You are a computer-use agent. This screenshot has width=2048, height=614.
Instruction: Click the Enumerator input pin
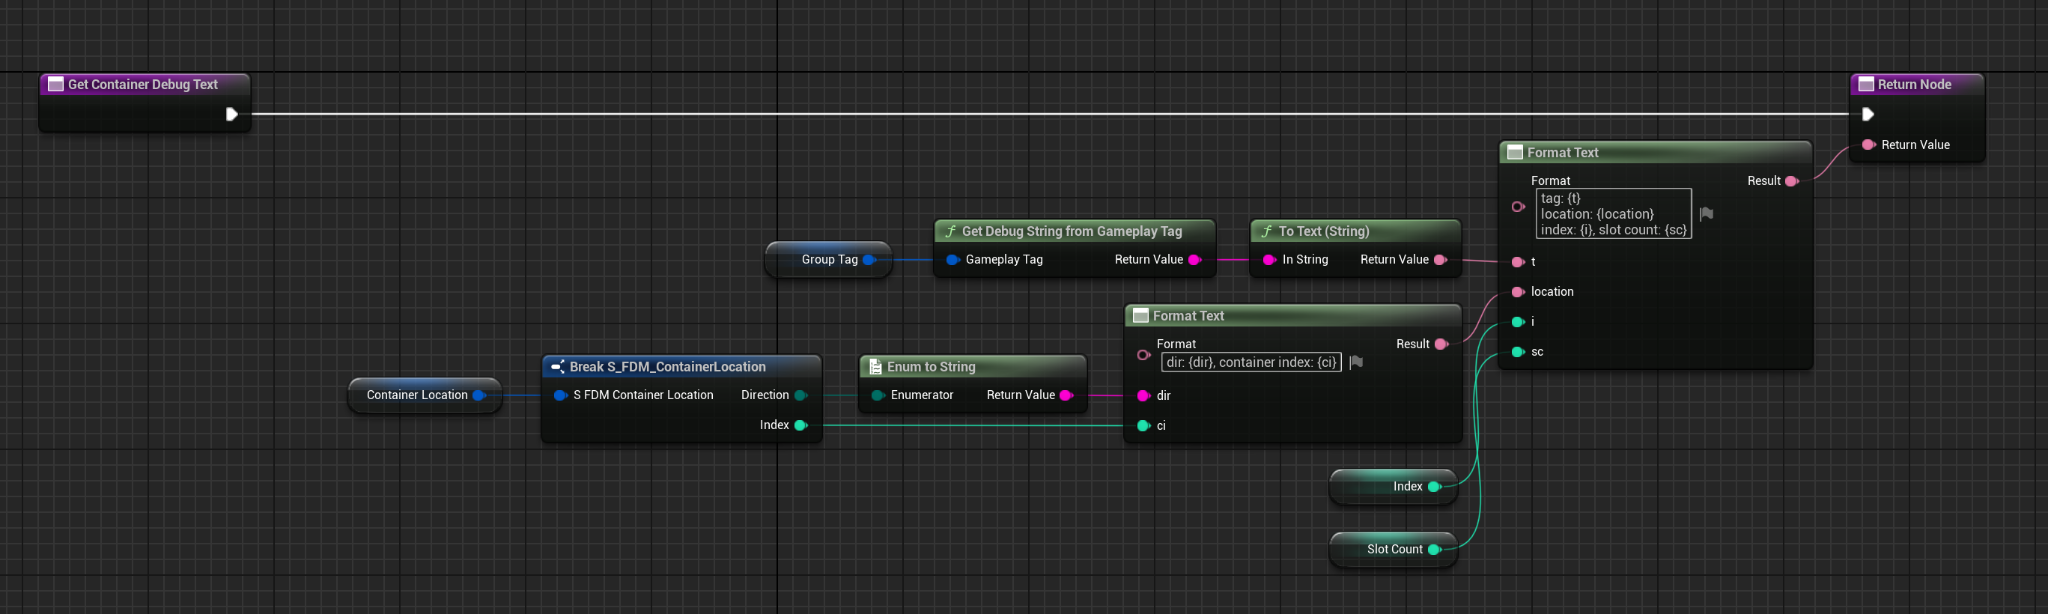tap(878, 395)
